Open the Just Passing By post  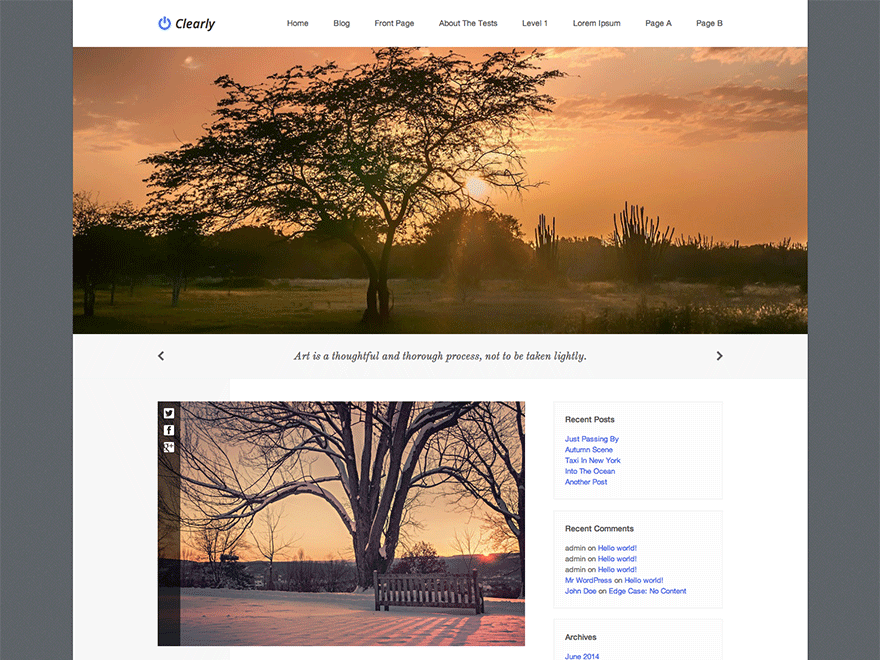tap(591, 438)
